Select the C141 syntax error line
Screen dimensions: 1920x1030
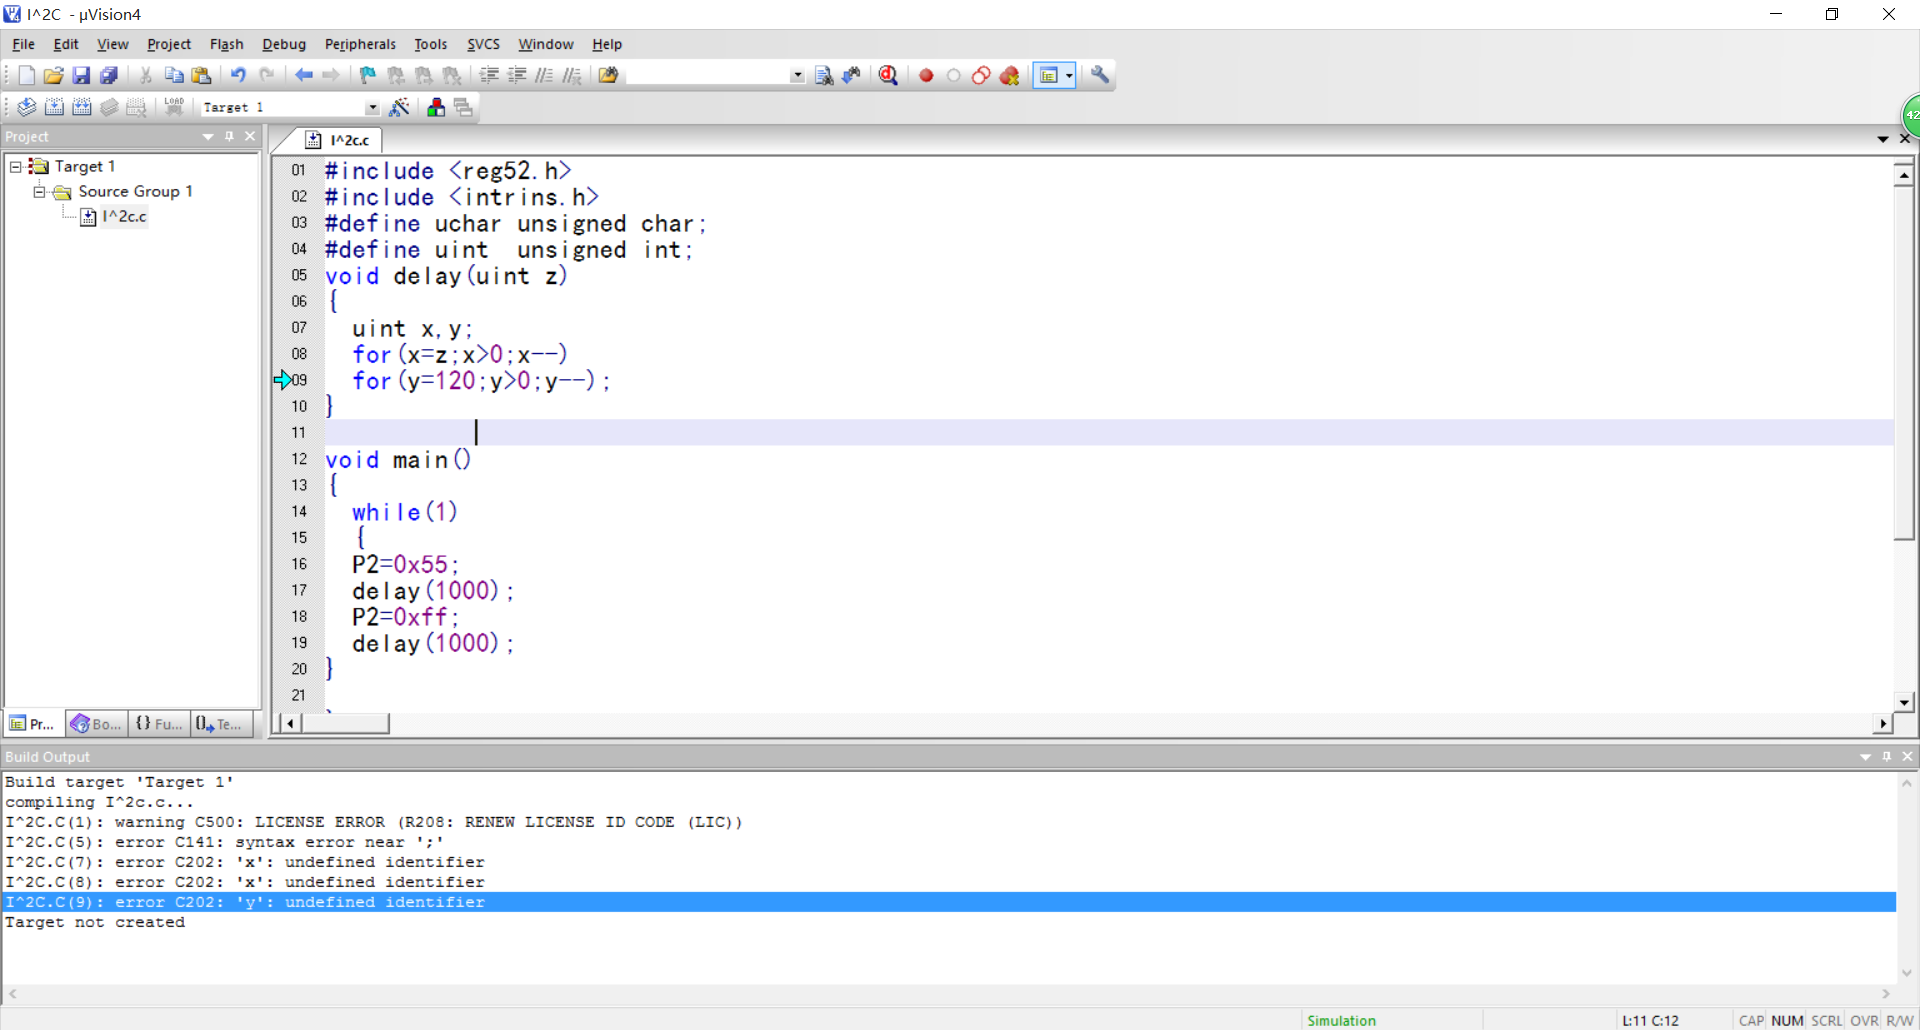(x=224, y=842)
